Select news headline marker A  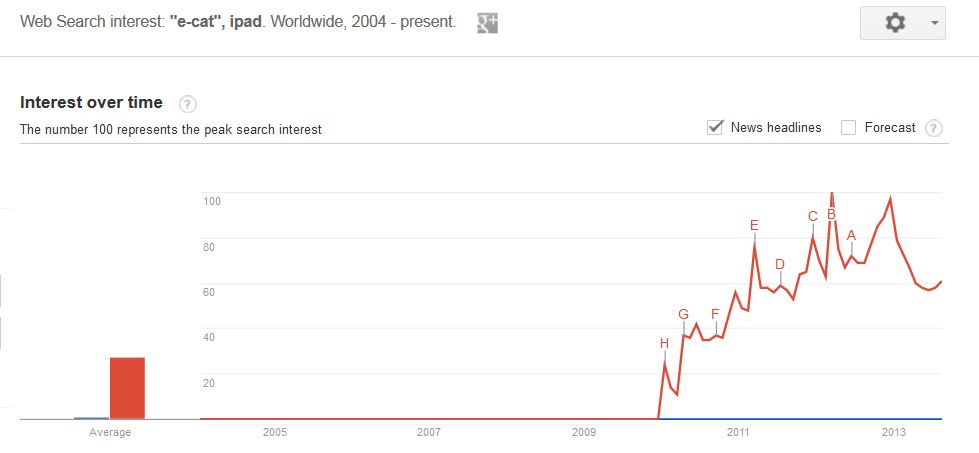pyautogui.click(x=851, y=236)
